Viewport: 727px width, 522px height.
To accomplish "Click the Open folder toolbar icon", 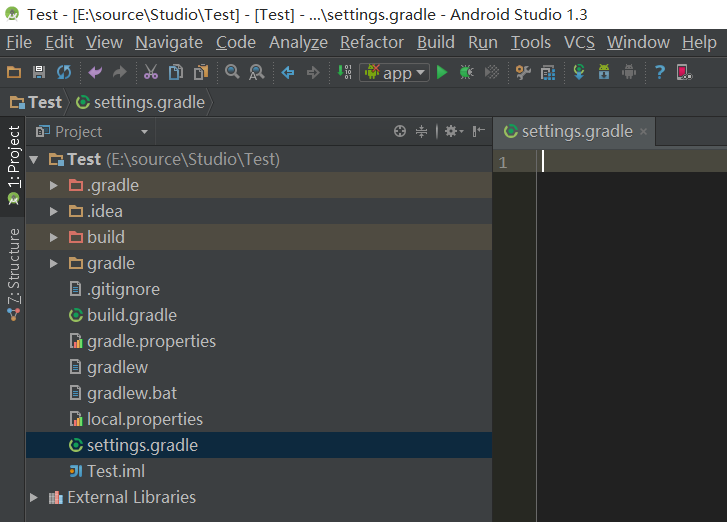I will coord(14,72).
